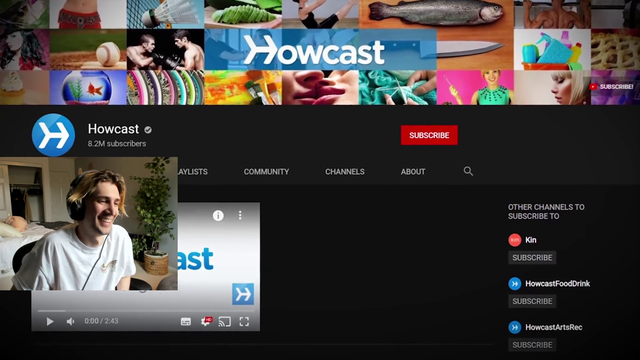Enter fullscreen mode in video player

click(244, 322)
